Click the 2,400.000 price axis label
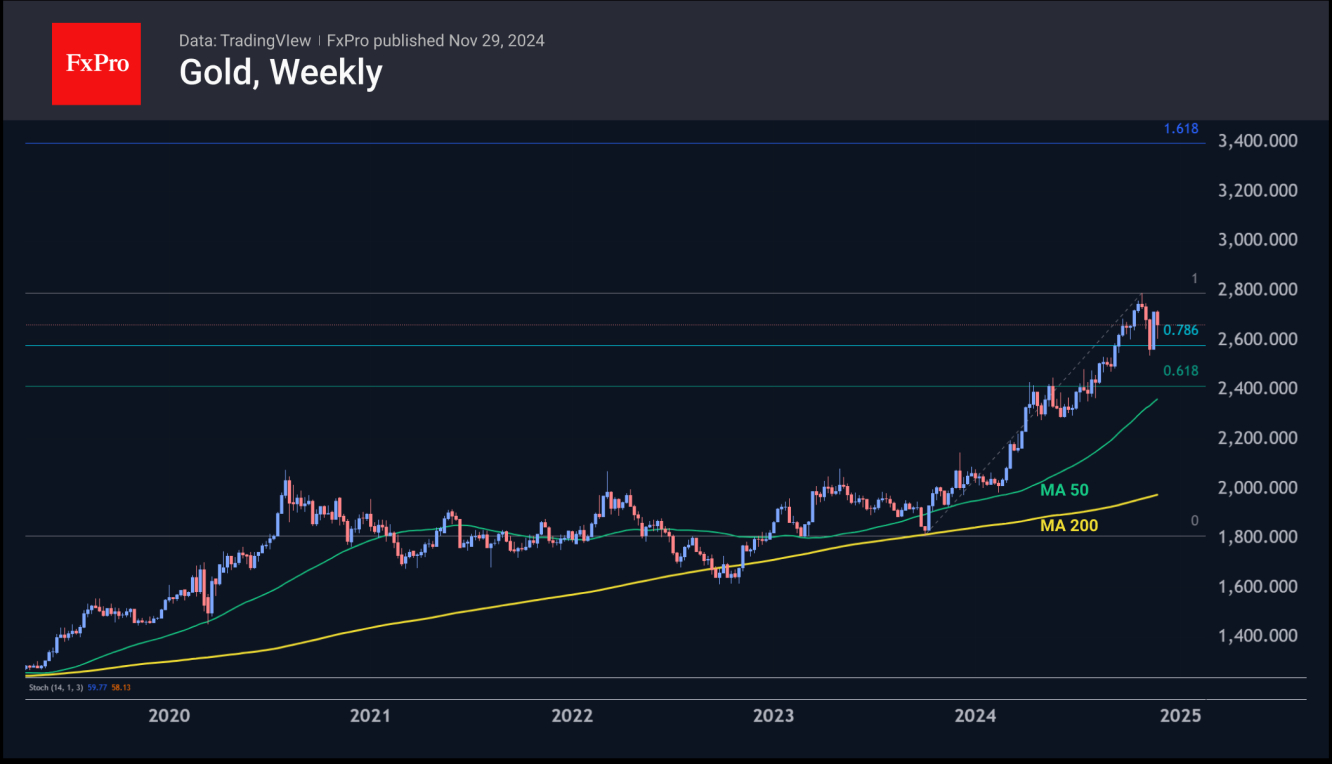1332x764 pixels. point(1258,388)
